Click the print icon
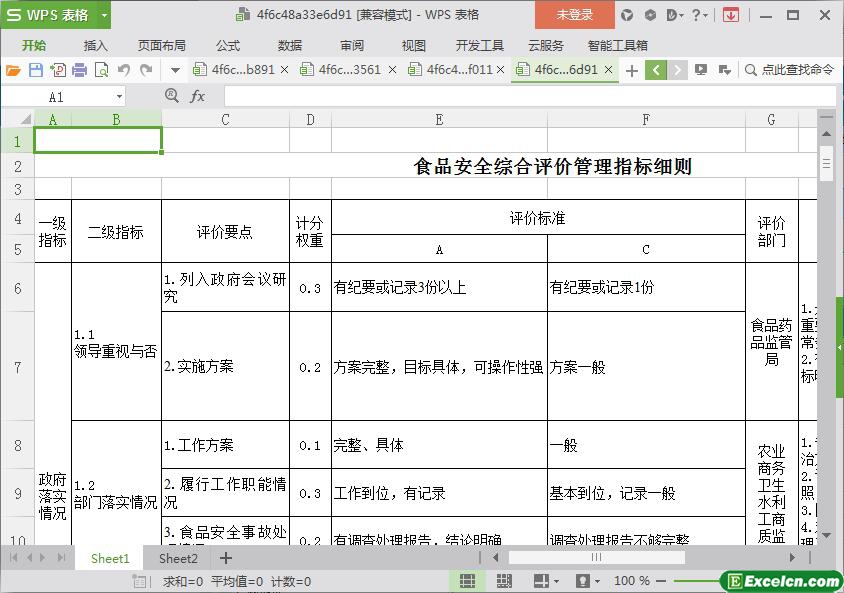Screen dimensions: 844x593 (x=79, y=70)
